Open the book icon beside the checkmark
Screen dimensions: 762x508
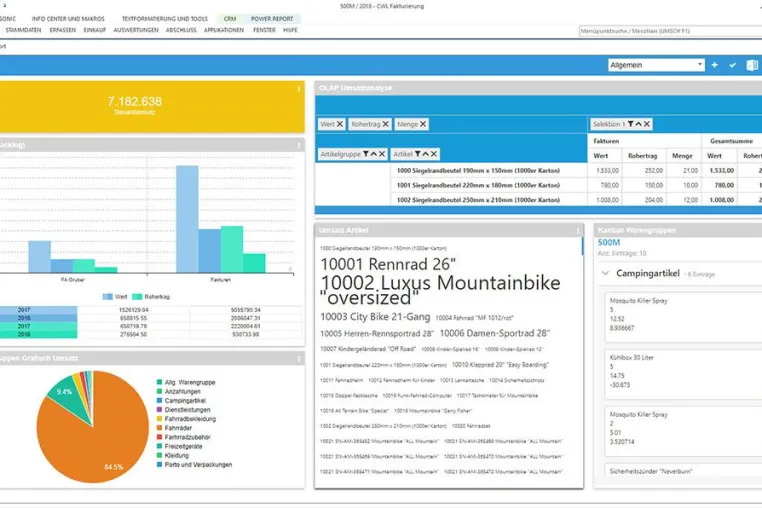click(x=752, y=65)
